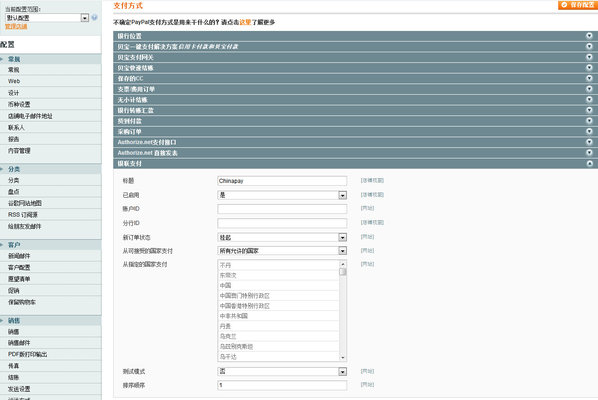
Task: Click the orange 保存配置 save config button
Action: 578,5
